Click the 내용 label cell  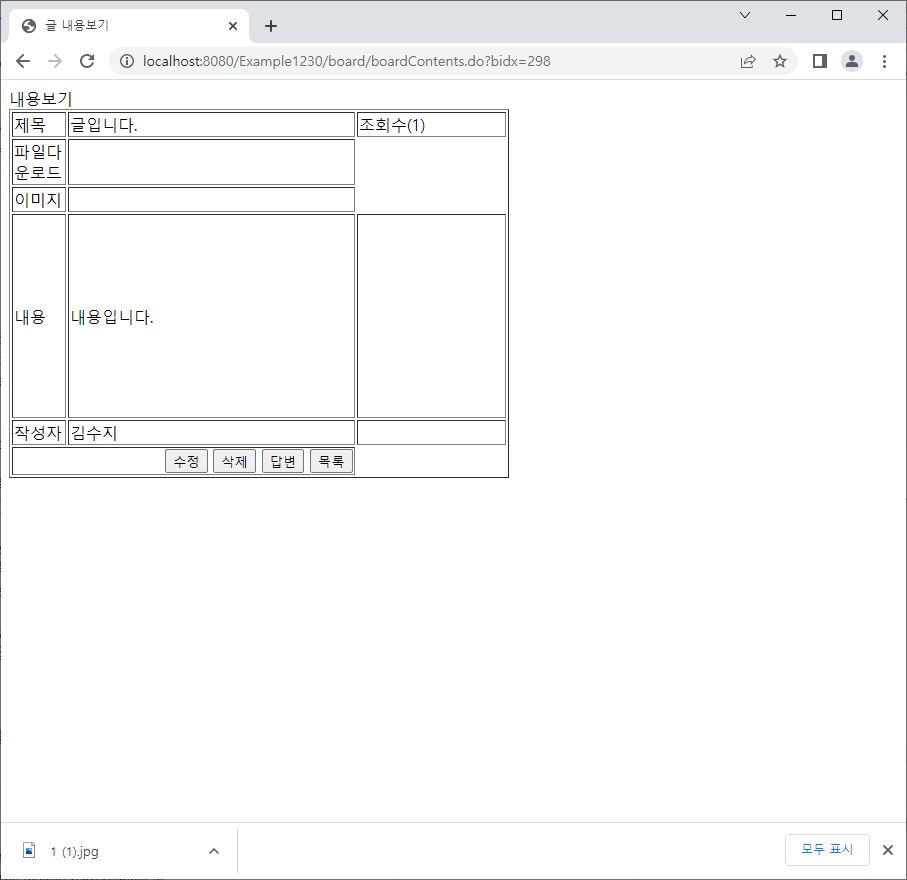point(39,316)
